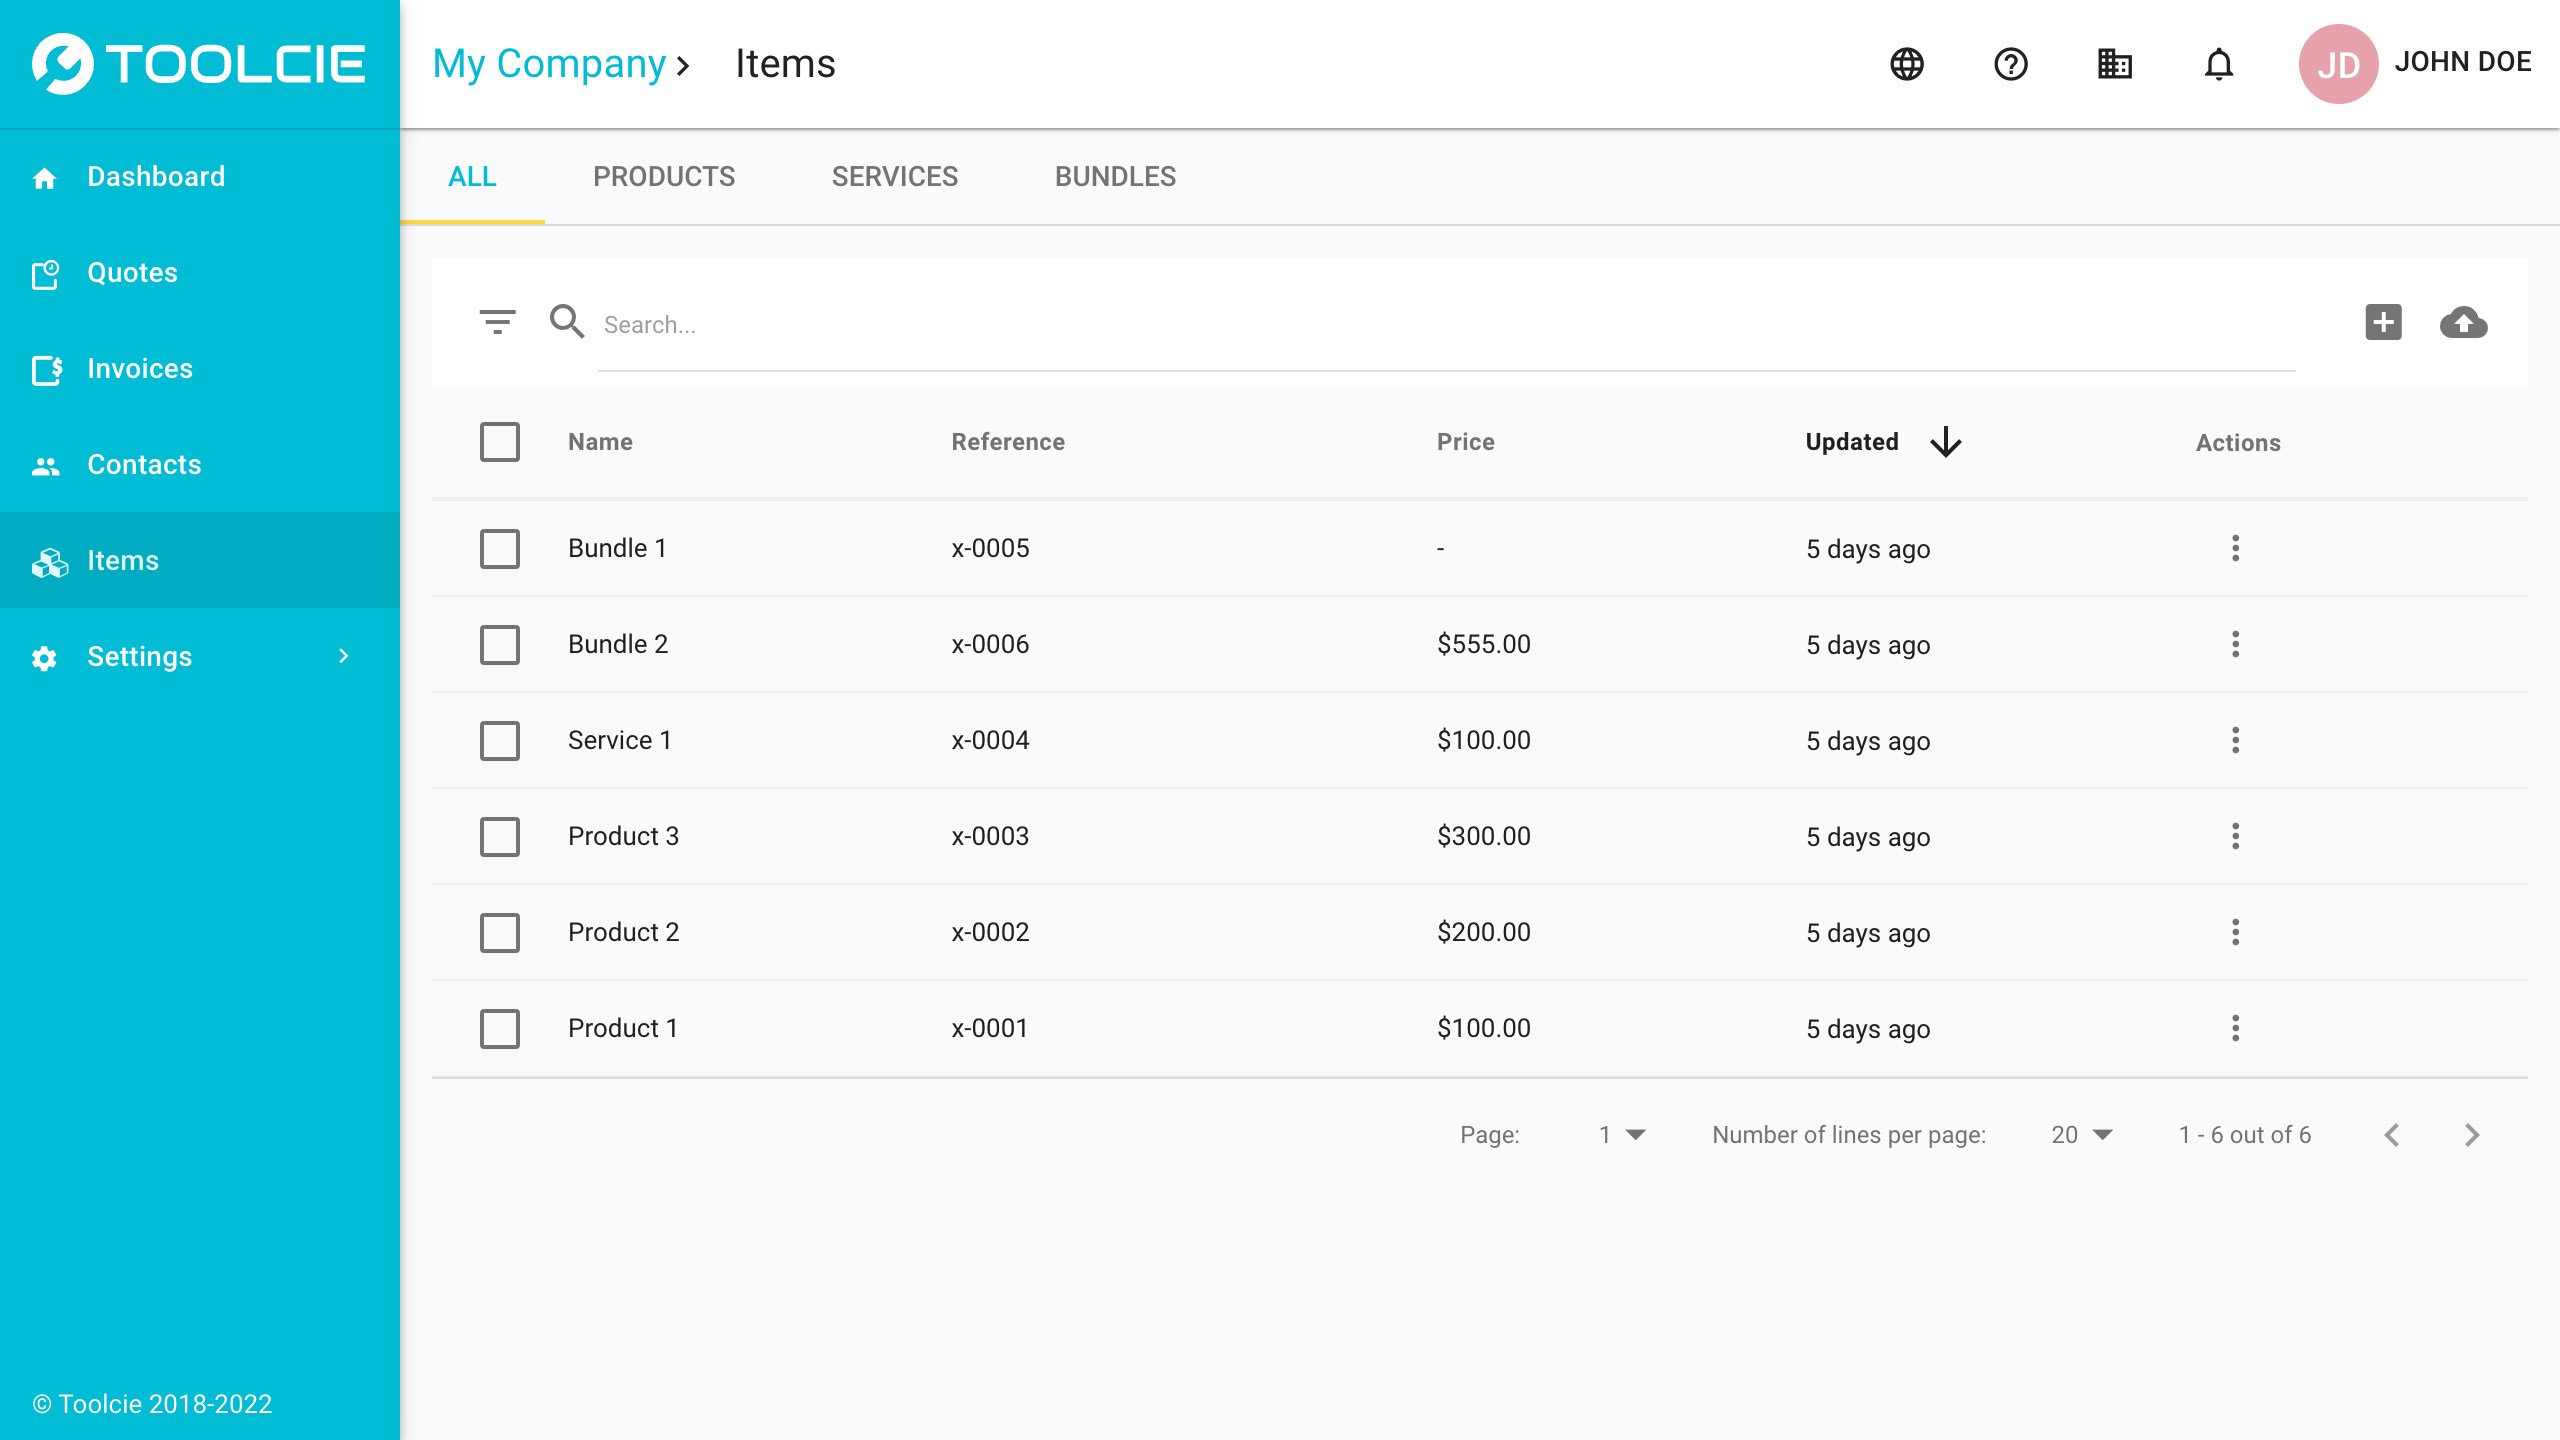Click the cloud upload import icon
Viewport: 2560px width, 1440px height.
(2463, 322)
